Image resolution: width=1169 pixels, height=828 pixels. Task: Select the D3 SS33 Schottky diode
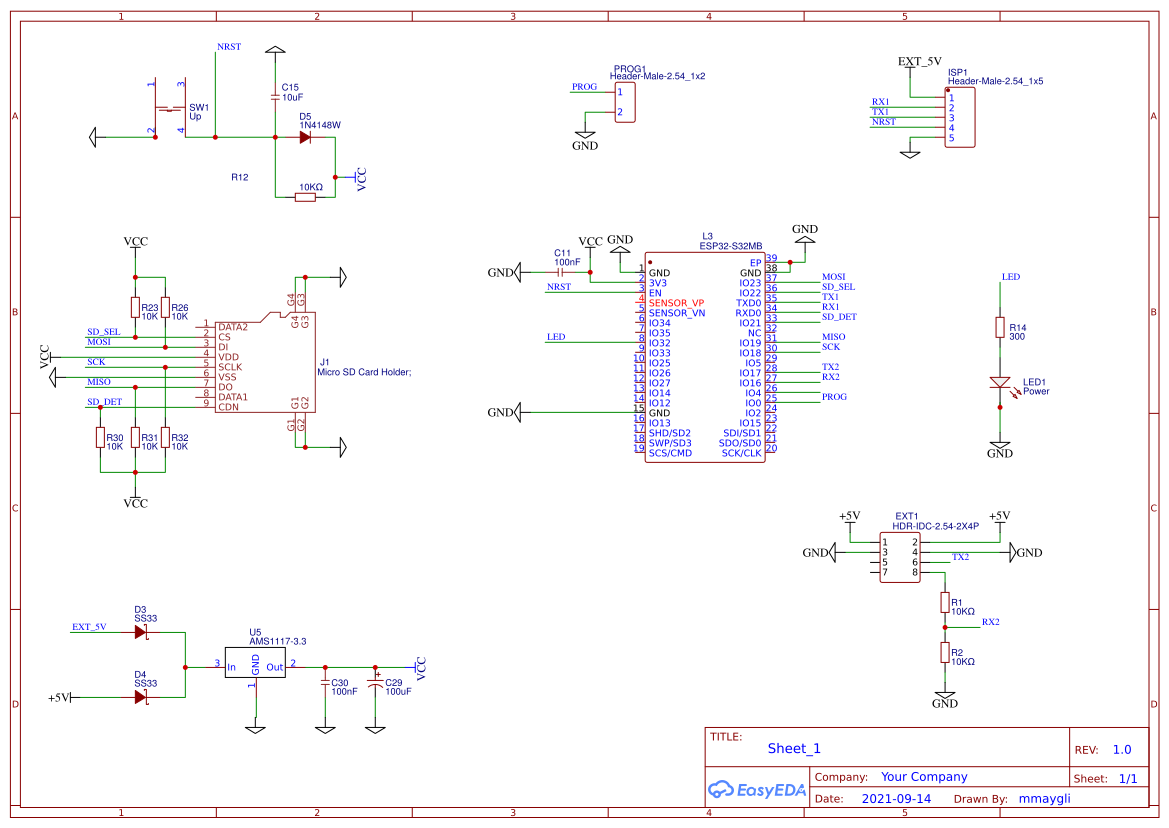(141, 632)
